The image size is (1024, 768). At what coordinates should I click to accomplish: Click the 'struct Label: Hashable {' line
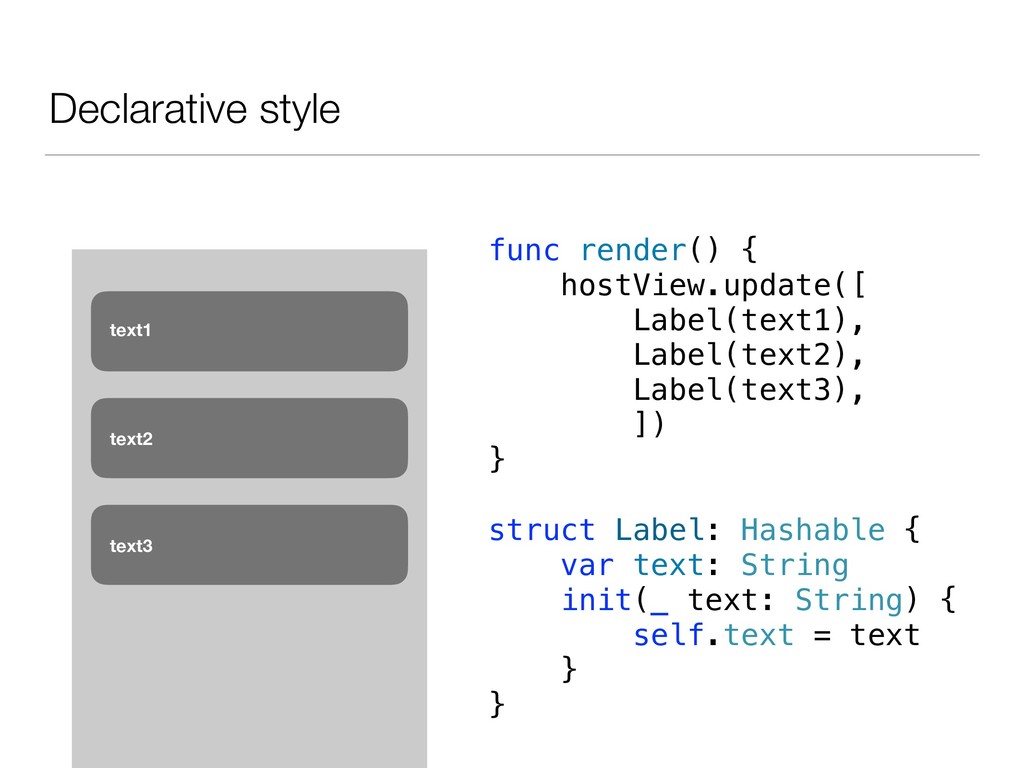705,530
